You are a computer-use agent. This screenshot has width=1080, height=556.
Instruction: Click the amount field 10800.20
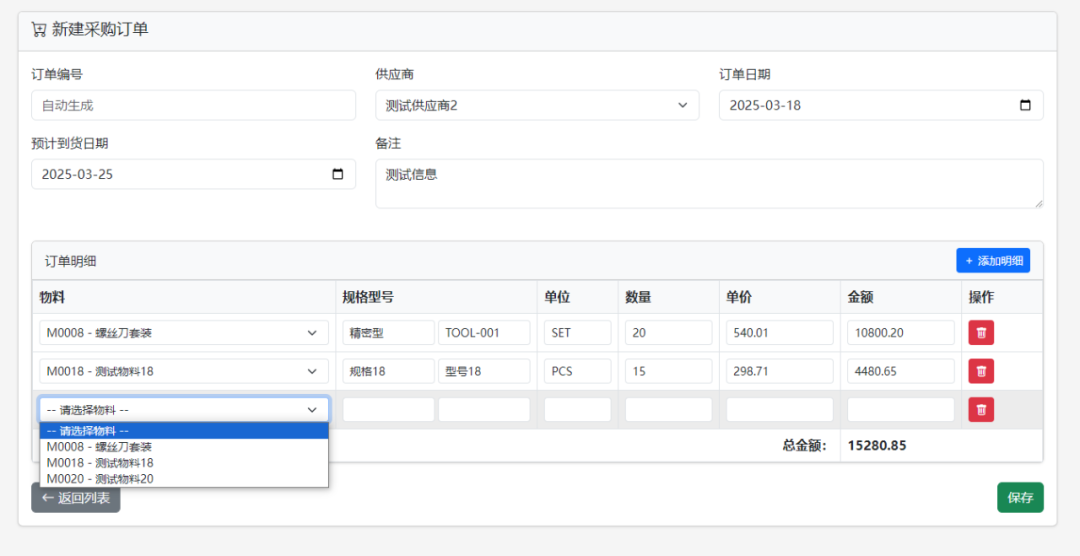click(x=901, y=333)
